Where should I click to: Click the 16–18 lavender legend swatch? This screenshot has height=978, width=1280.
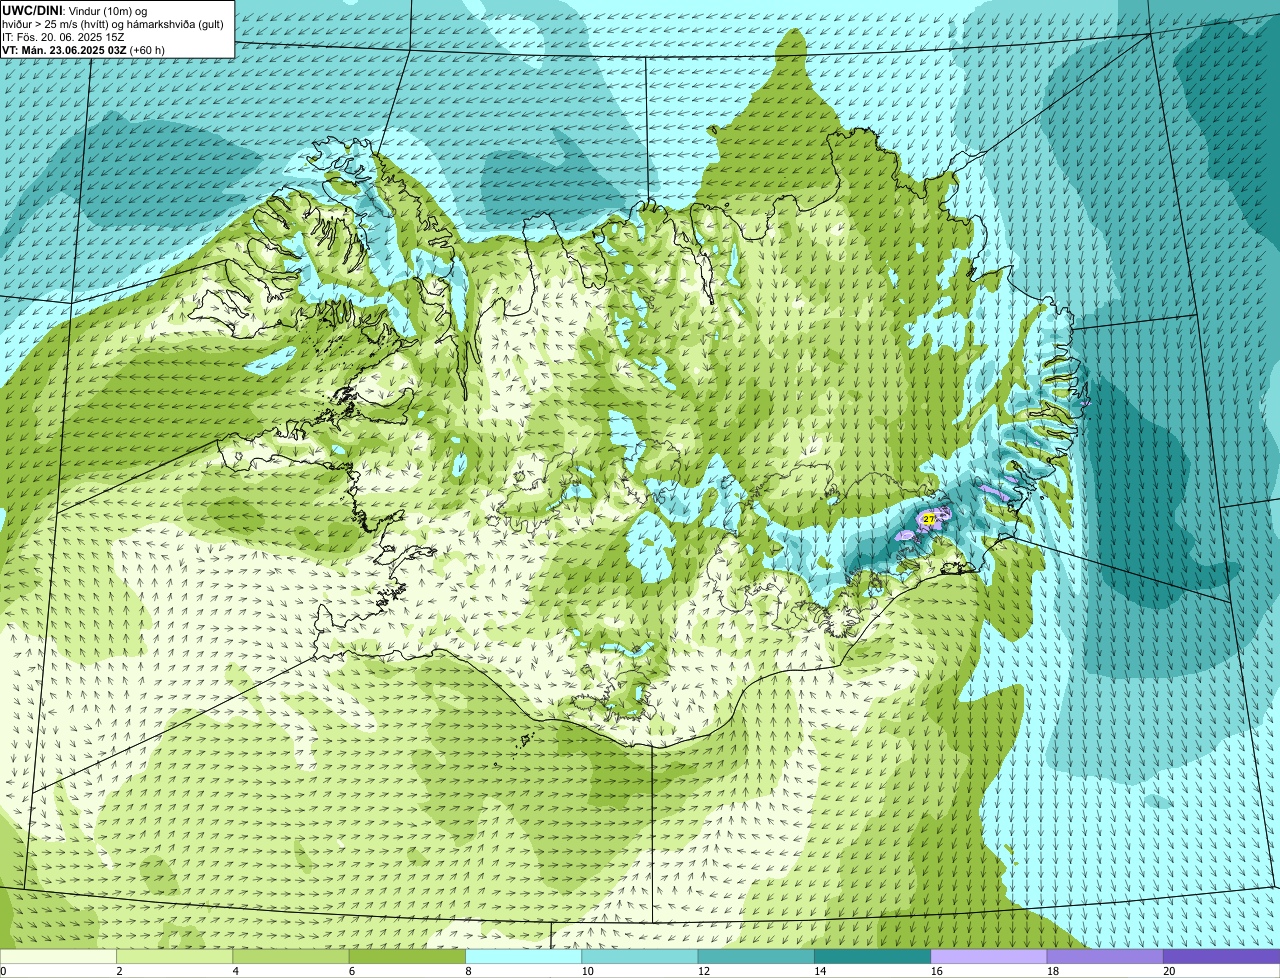(x=989, y=957)
